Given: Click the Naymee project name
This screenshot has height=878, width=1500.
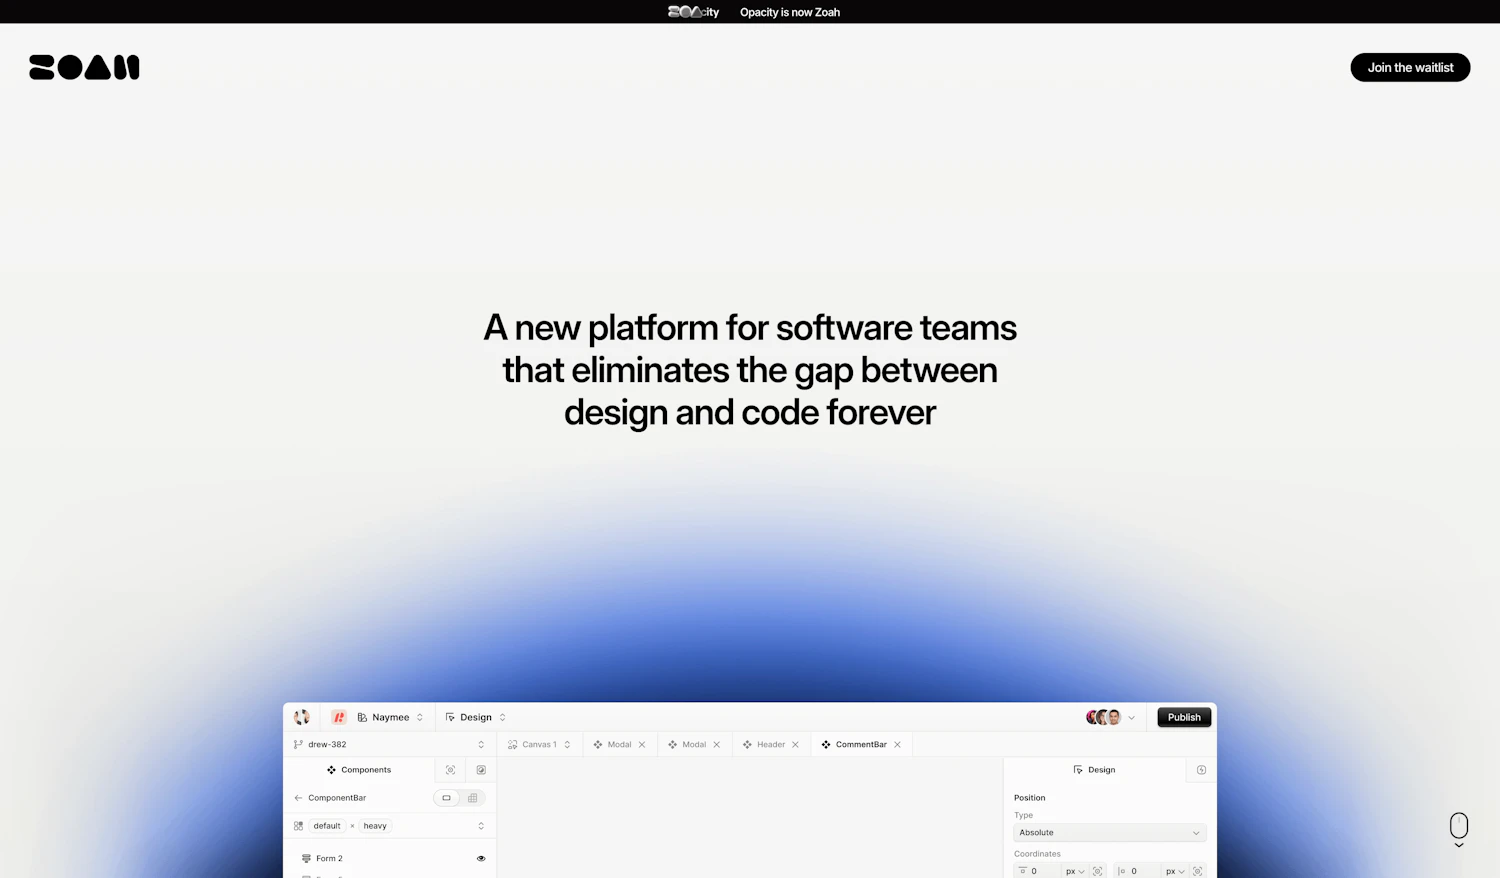Looking at the screenshot, I should coord(391,717).
